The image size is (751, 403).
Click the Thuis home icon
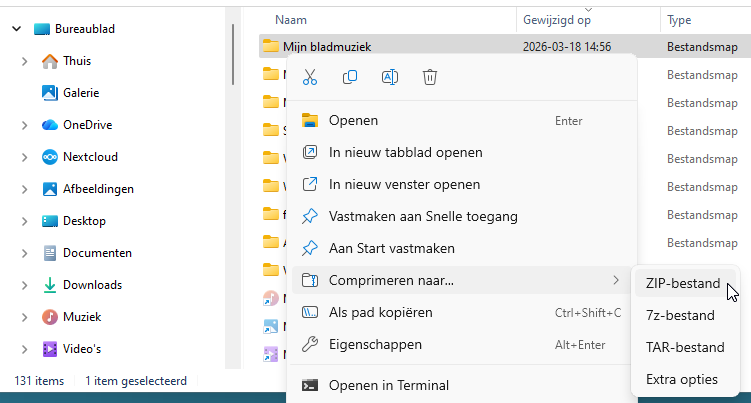coord(50,61)
